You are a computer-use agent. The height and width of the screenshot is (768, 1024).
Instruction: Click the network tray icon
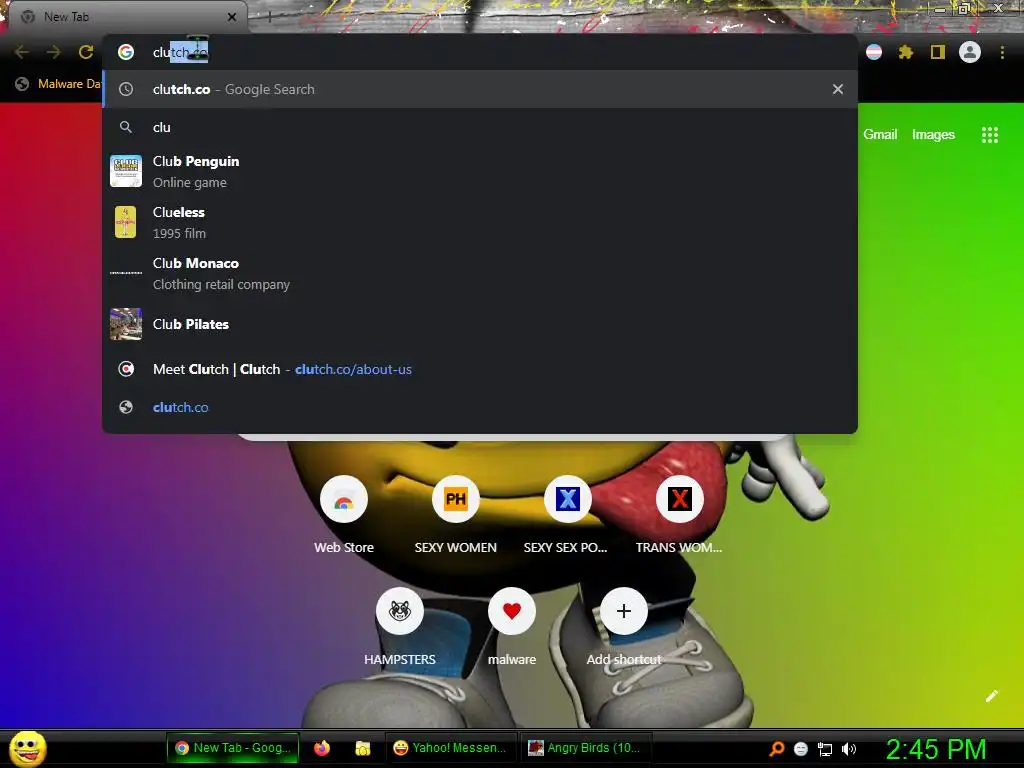pos(825,749)
